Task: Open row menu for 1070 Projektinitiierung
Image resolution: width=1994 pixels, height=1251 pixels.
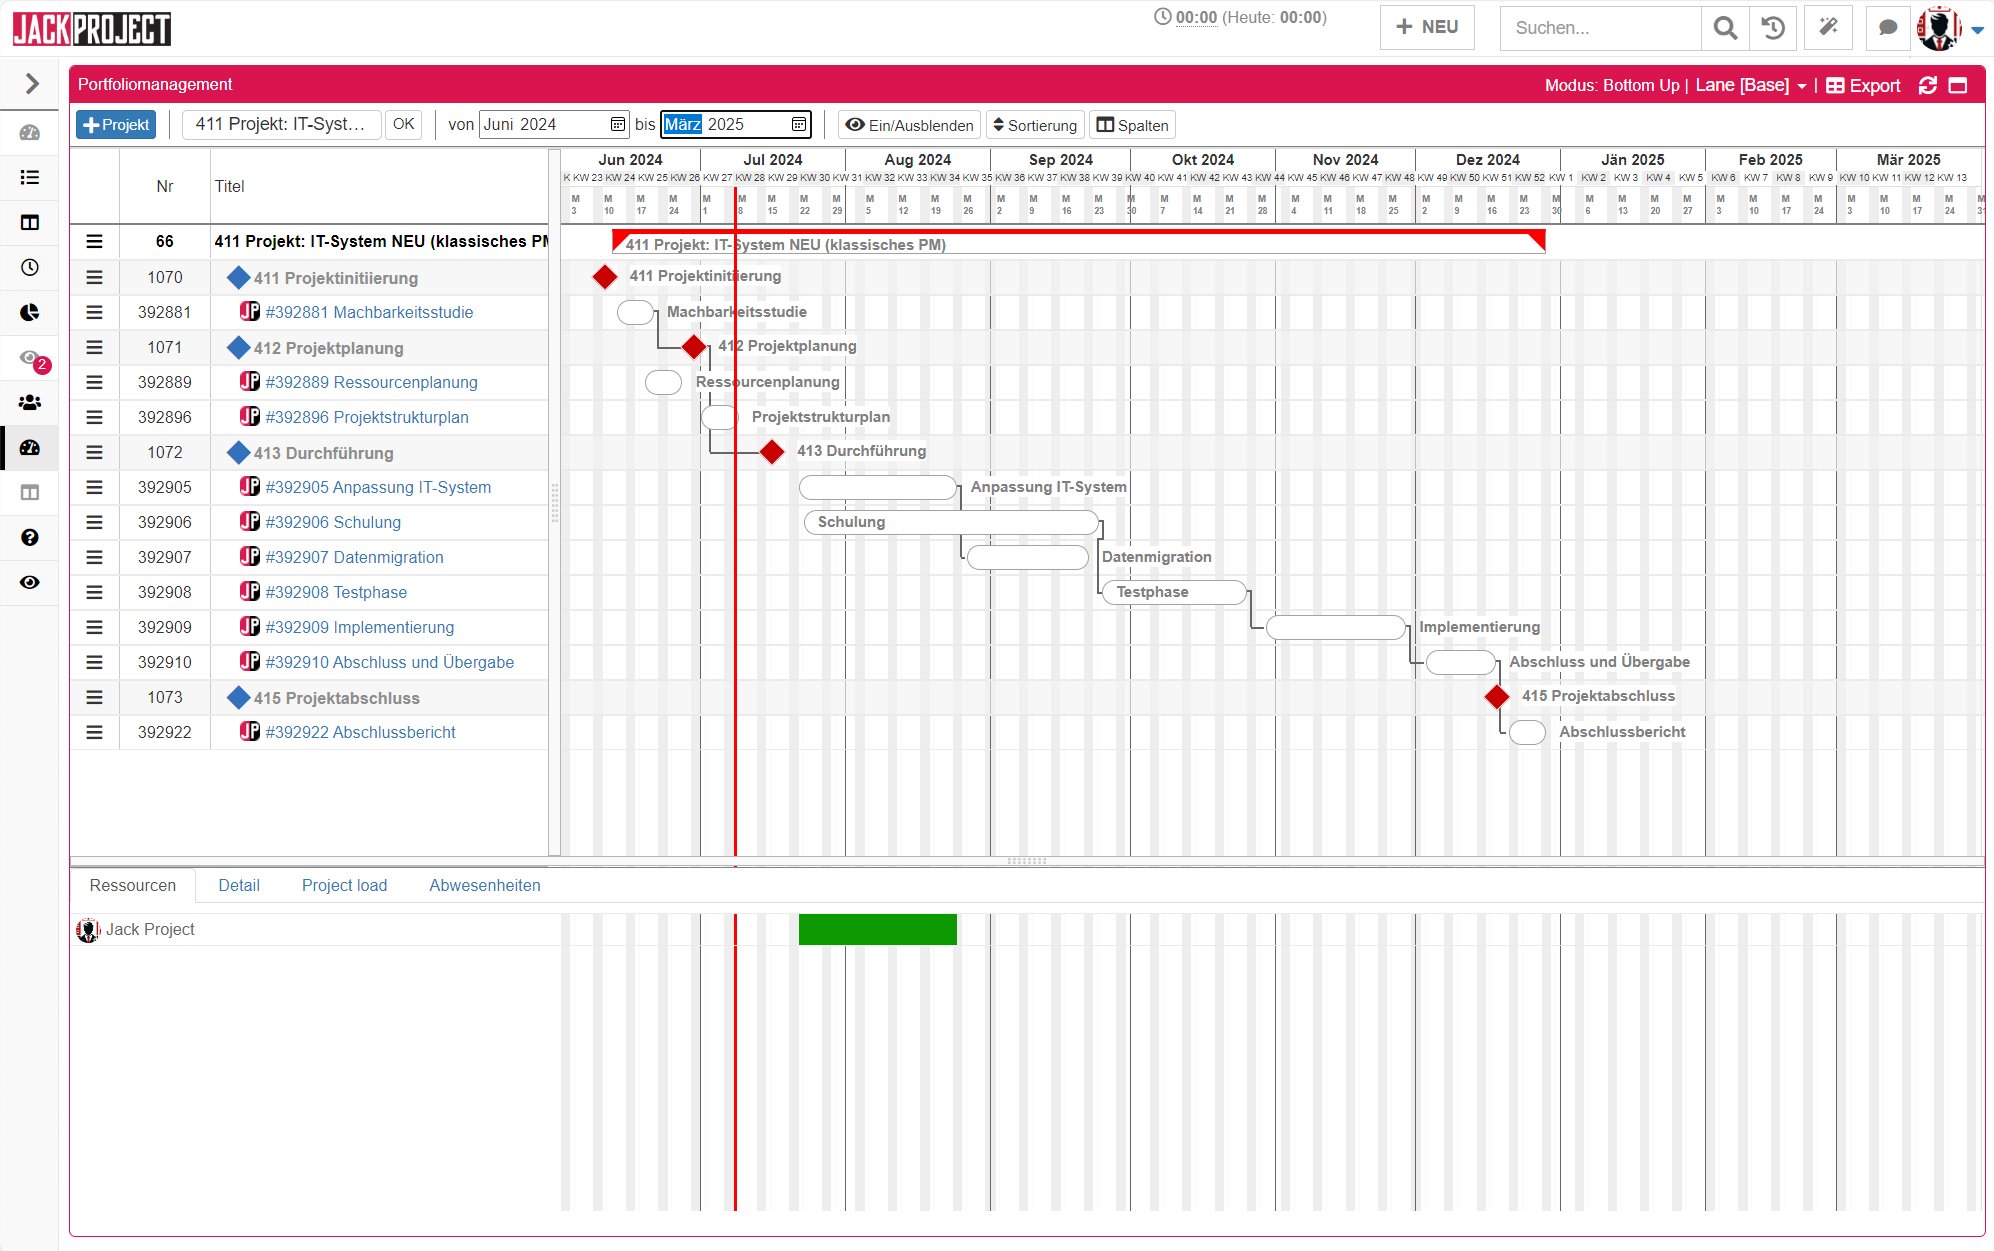Action: click(94, 277)
